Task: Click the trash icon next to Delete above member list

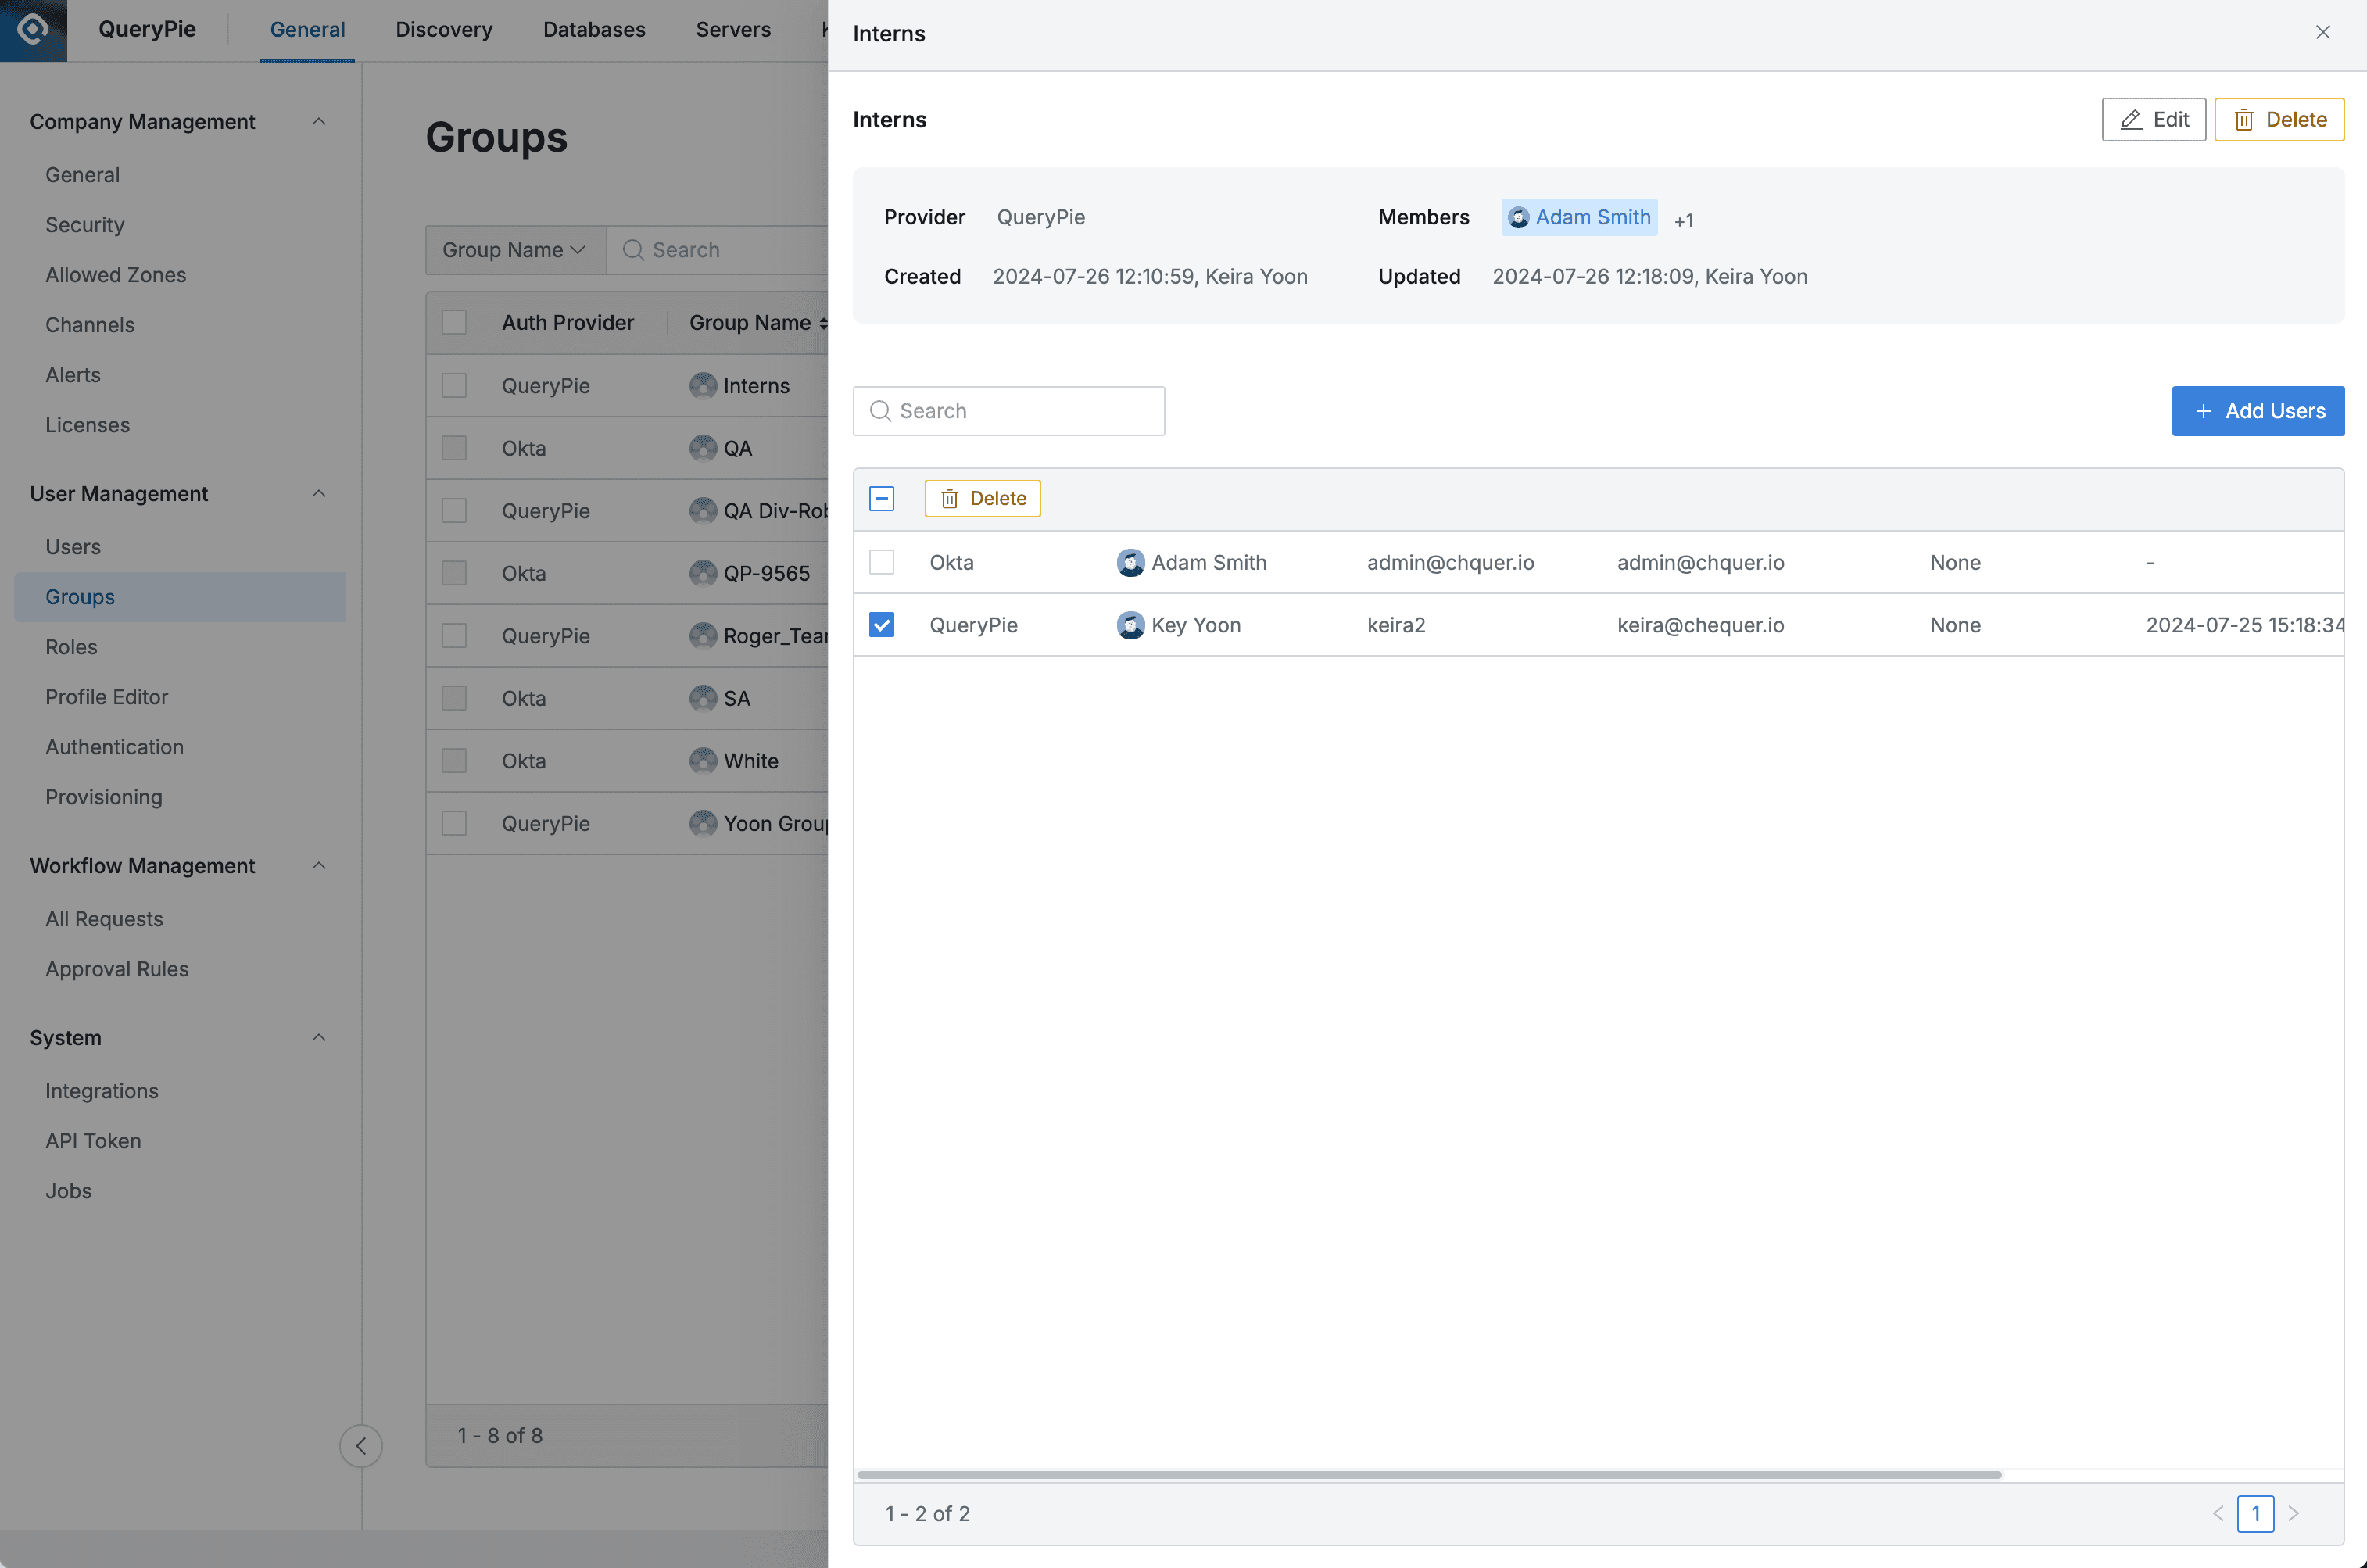Action: 948,498
